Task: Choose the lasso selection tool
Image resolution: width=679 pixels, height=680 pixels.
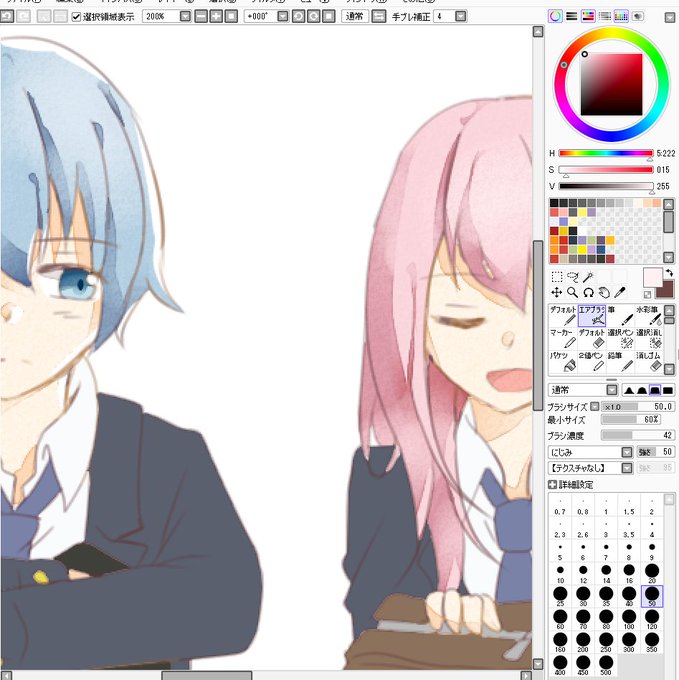Action: point(573,277)
